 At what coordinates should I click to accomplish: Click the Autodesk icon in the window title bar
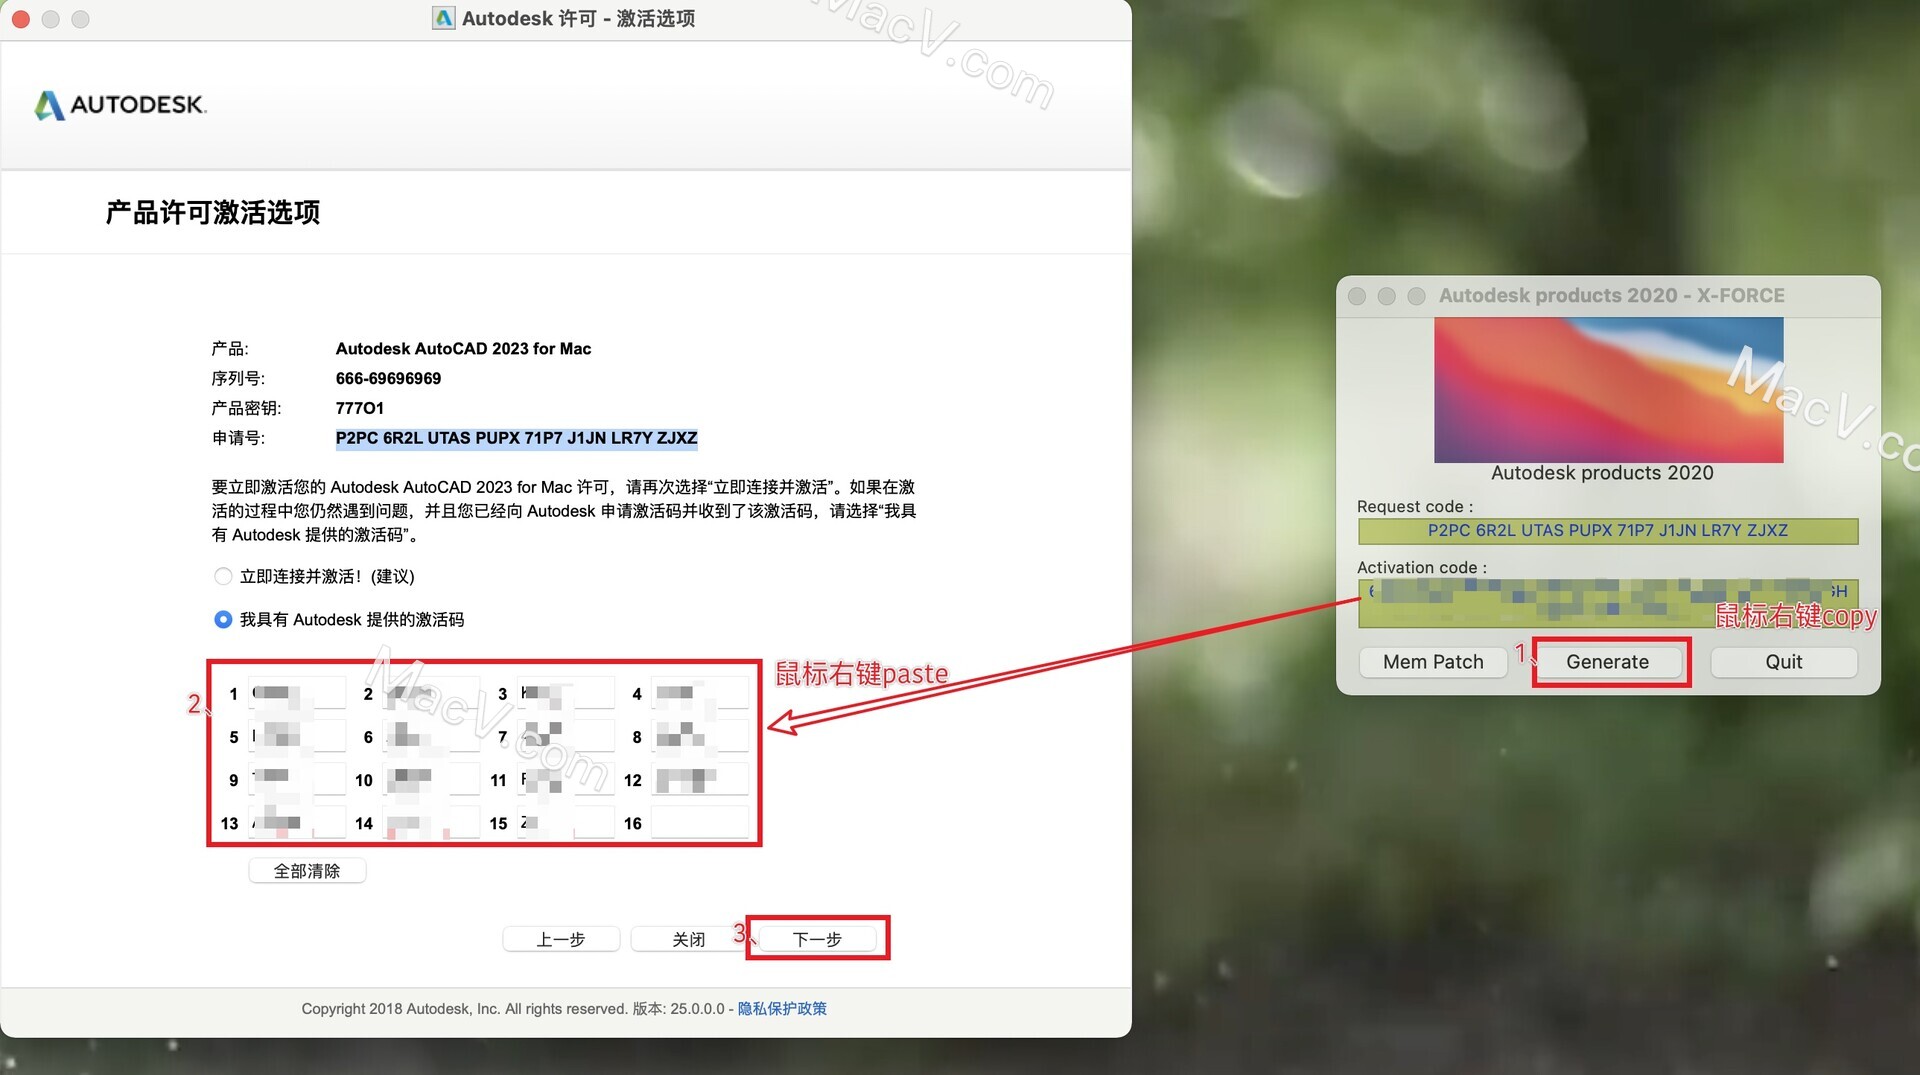[444, 18]
